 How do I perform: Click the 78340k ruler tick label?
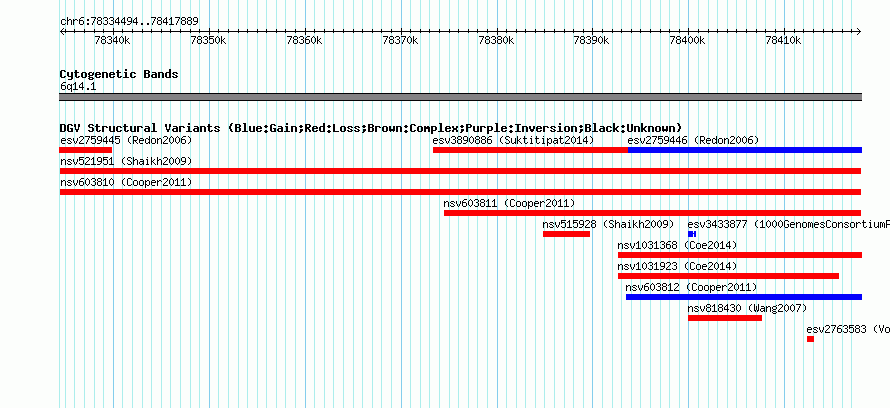click(112, 40)
